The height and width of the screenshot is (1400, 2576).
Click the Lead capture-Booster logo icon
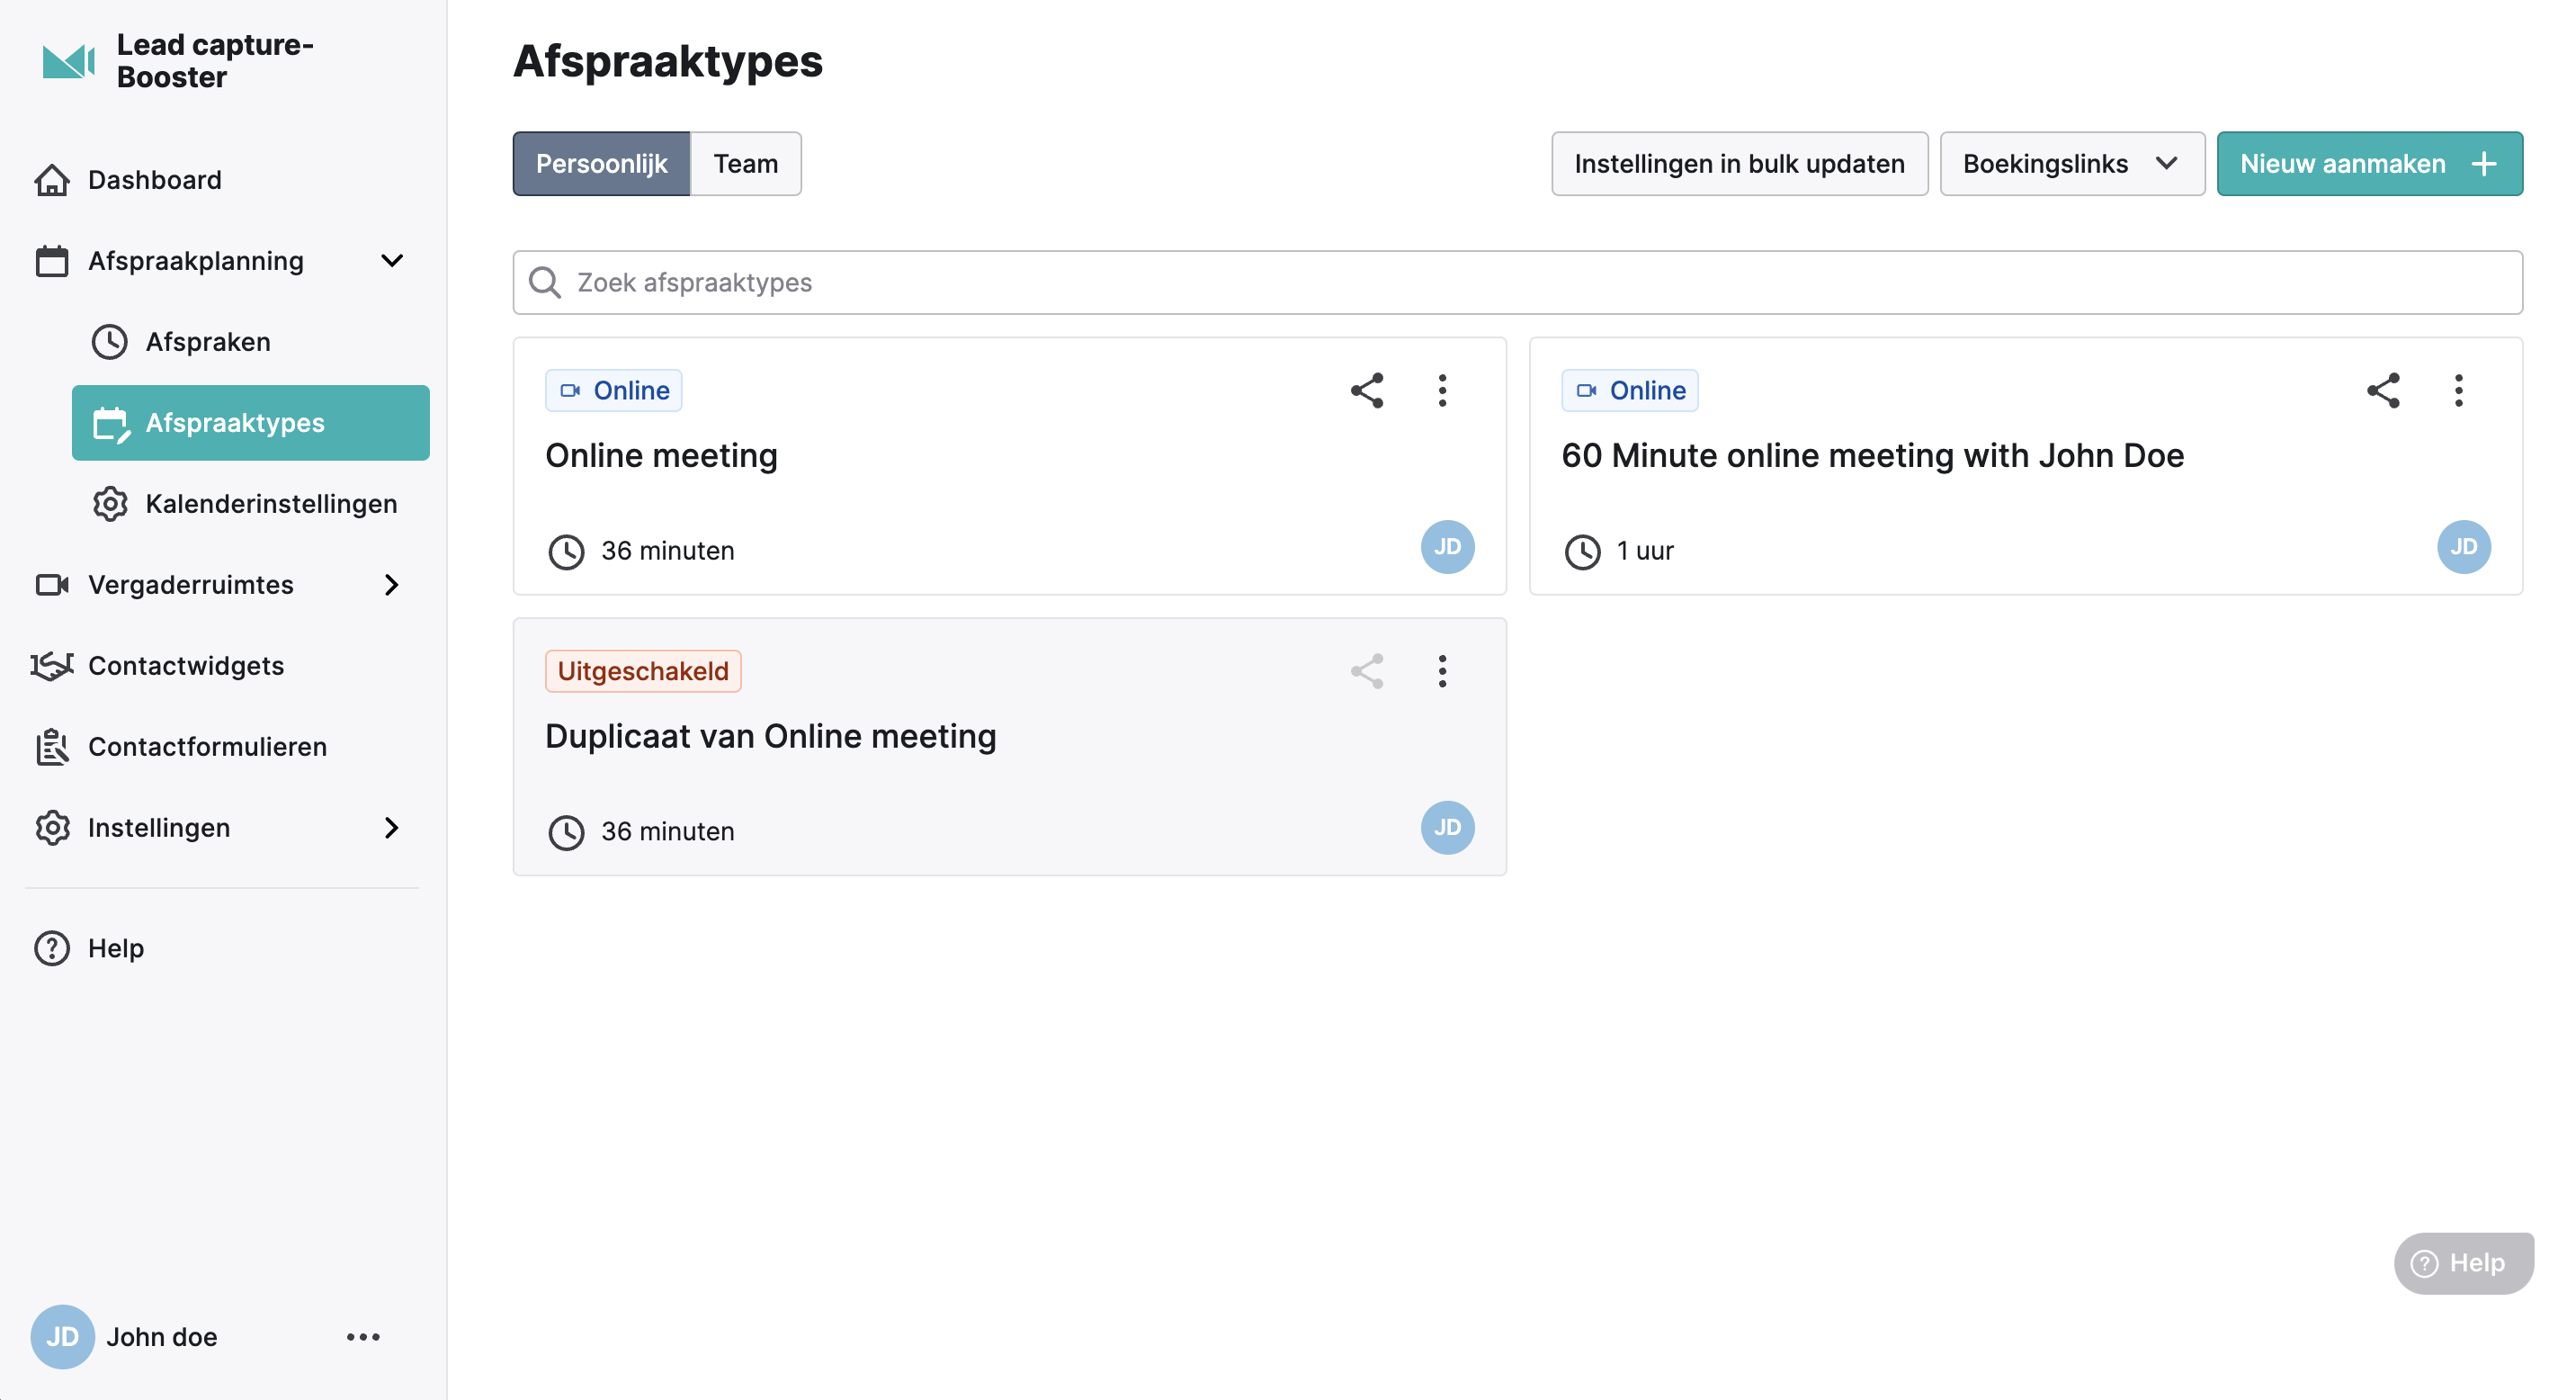(x=68, y=61)
